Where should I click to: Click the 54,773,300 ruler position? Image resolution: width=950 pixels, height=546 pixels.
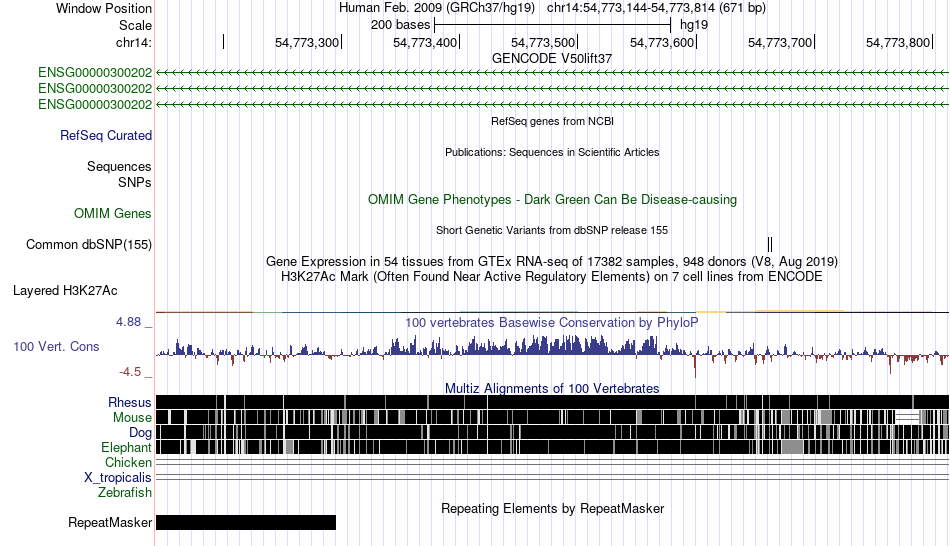point(307,42)
